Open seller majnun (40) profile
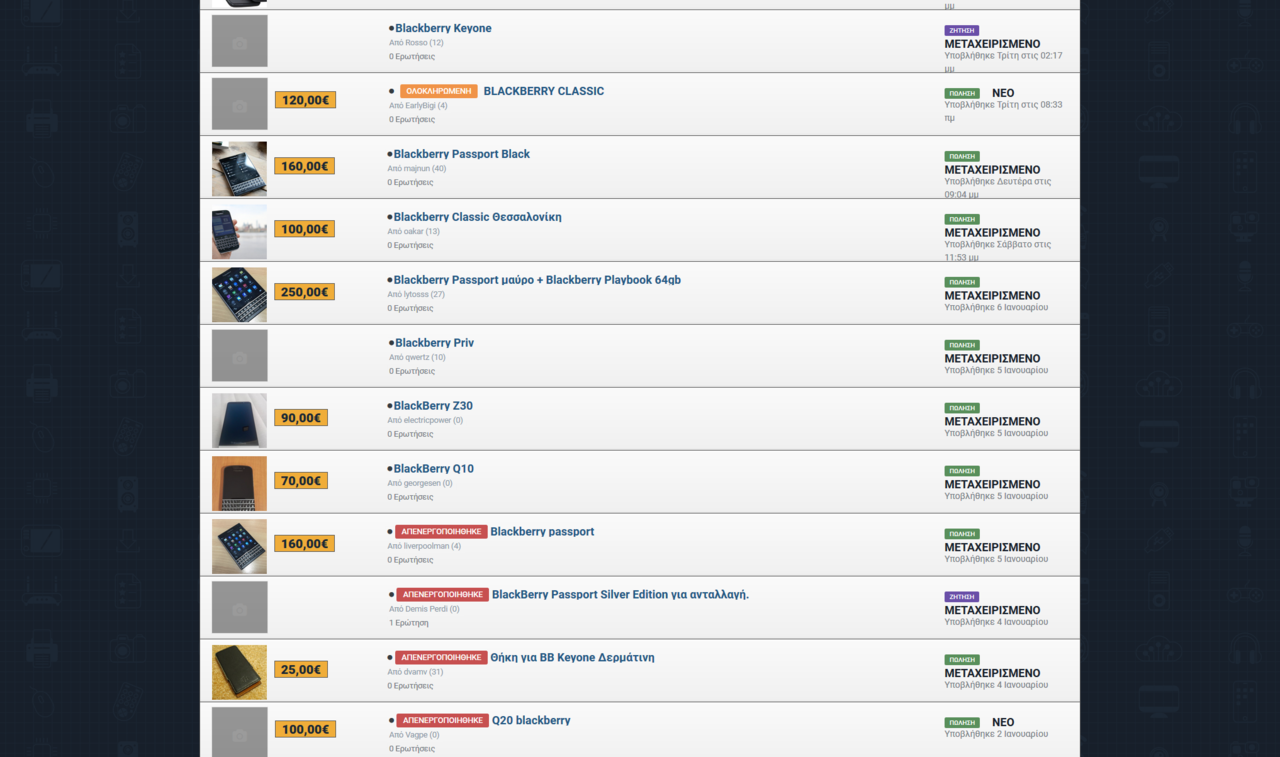 (x=417, y=169)
